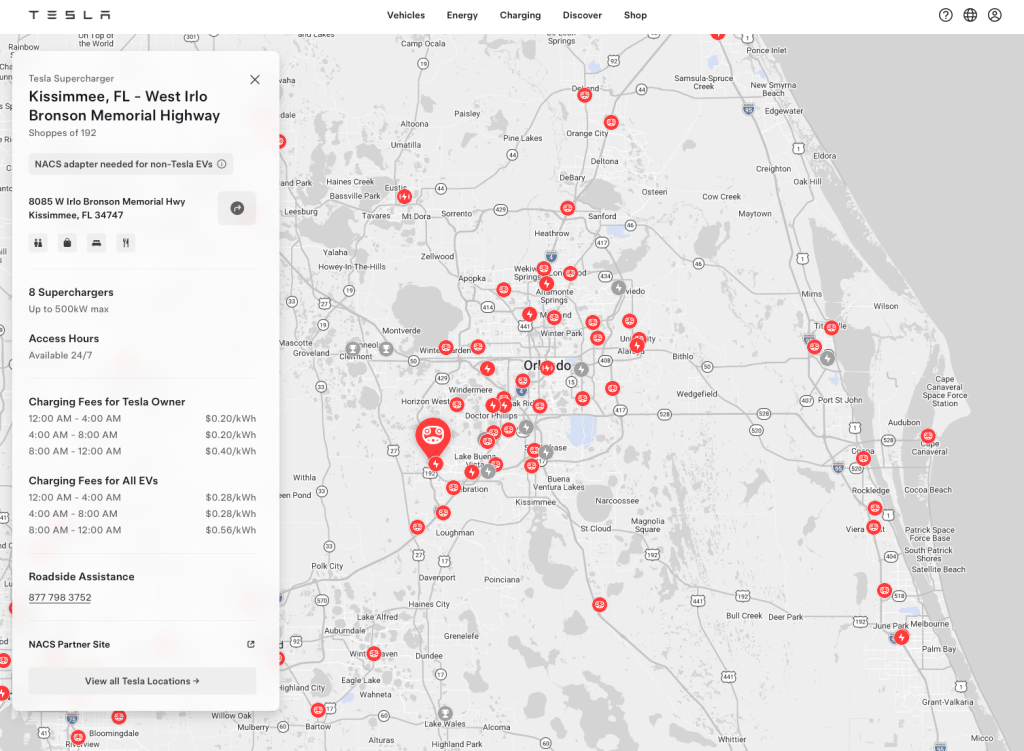Image resolution: width=1024 pixels, height=751 pixels.
Task: Click the Tesla logo in the header
Action: click(x=69, y=15)
